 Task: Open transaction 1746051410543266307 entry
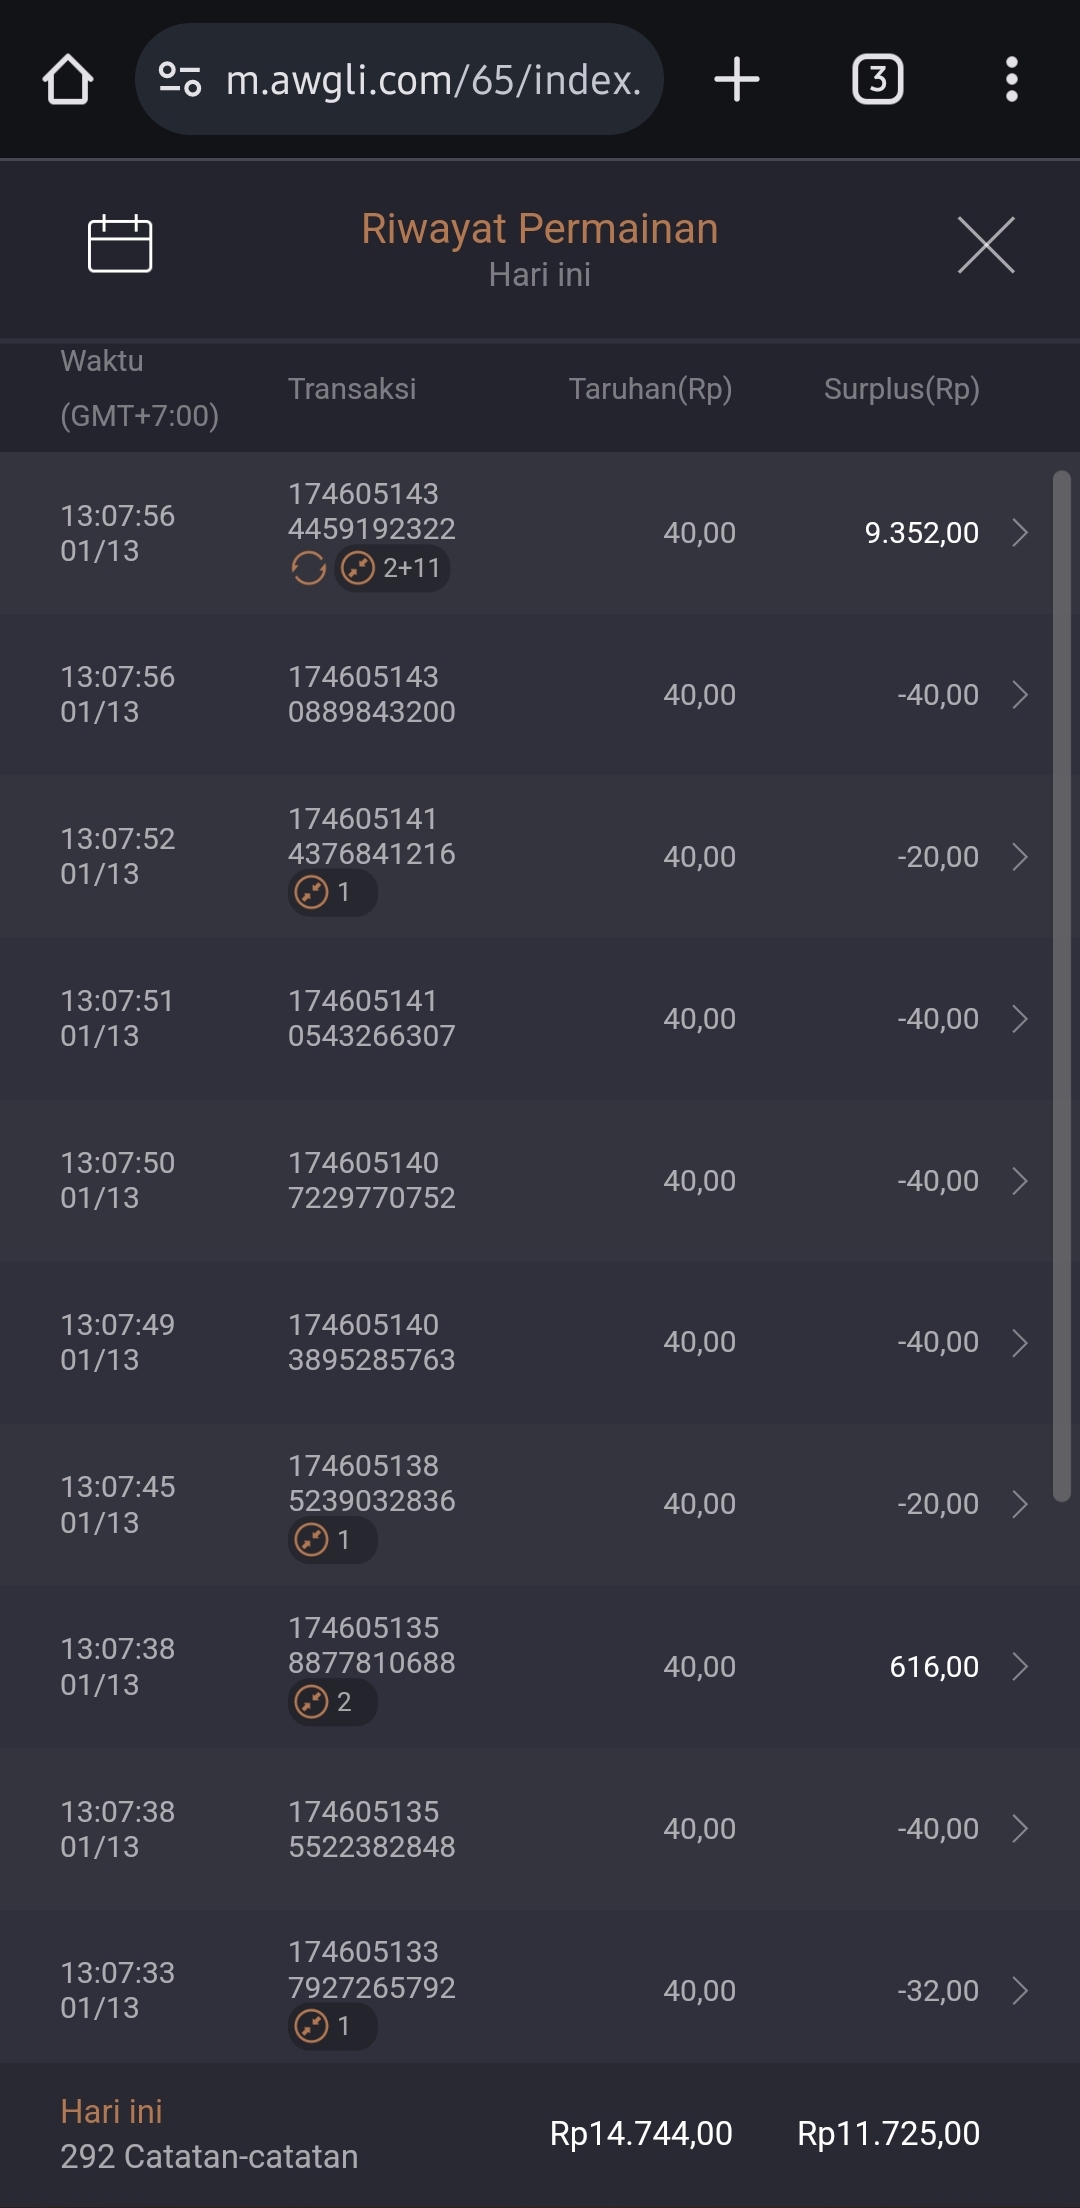[x=371, y=1018]
